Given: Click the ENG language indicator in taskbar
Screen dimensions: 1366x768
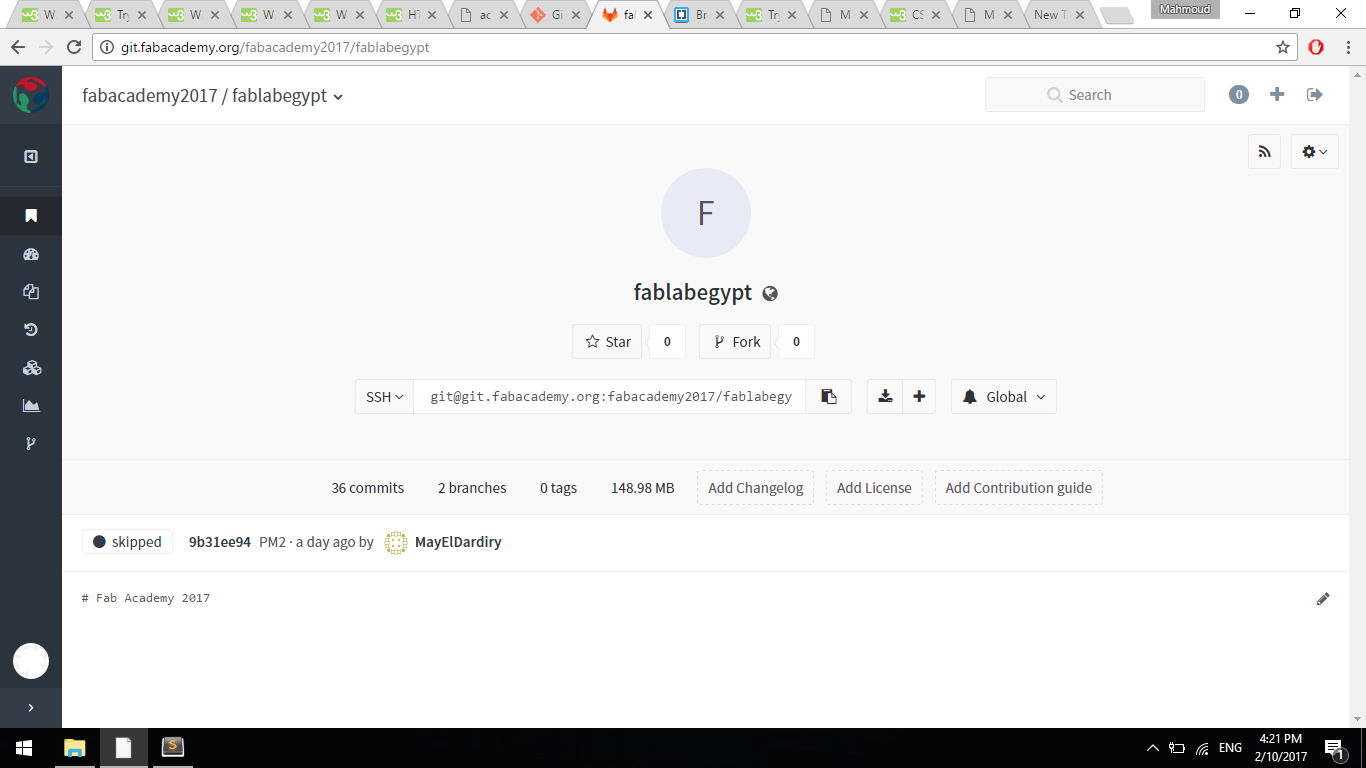Looking at the screenshot, I should [1230, 748].
